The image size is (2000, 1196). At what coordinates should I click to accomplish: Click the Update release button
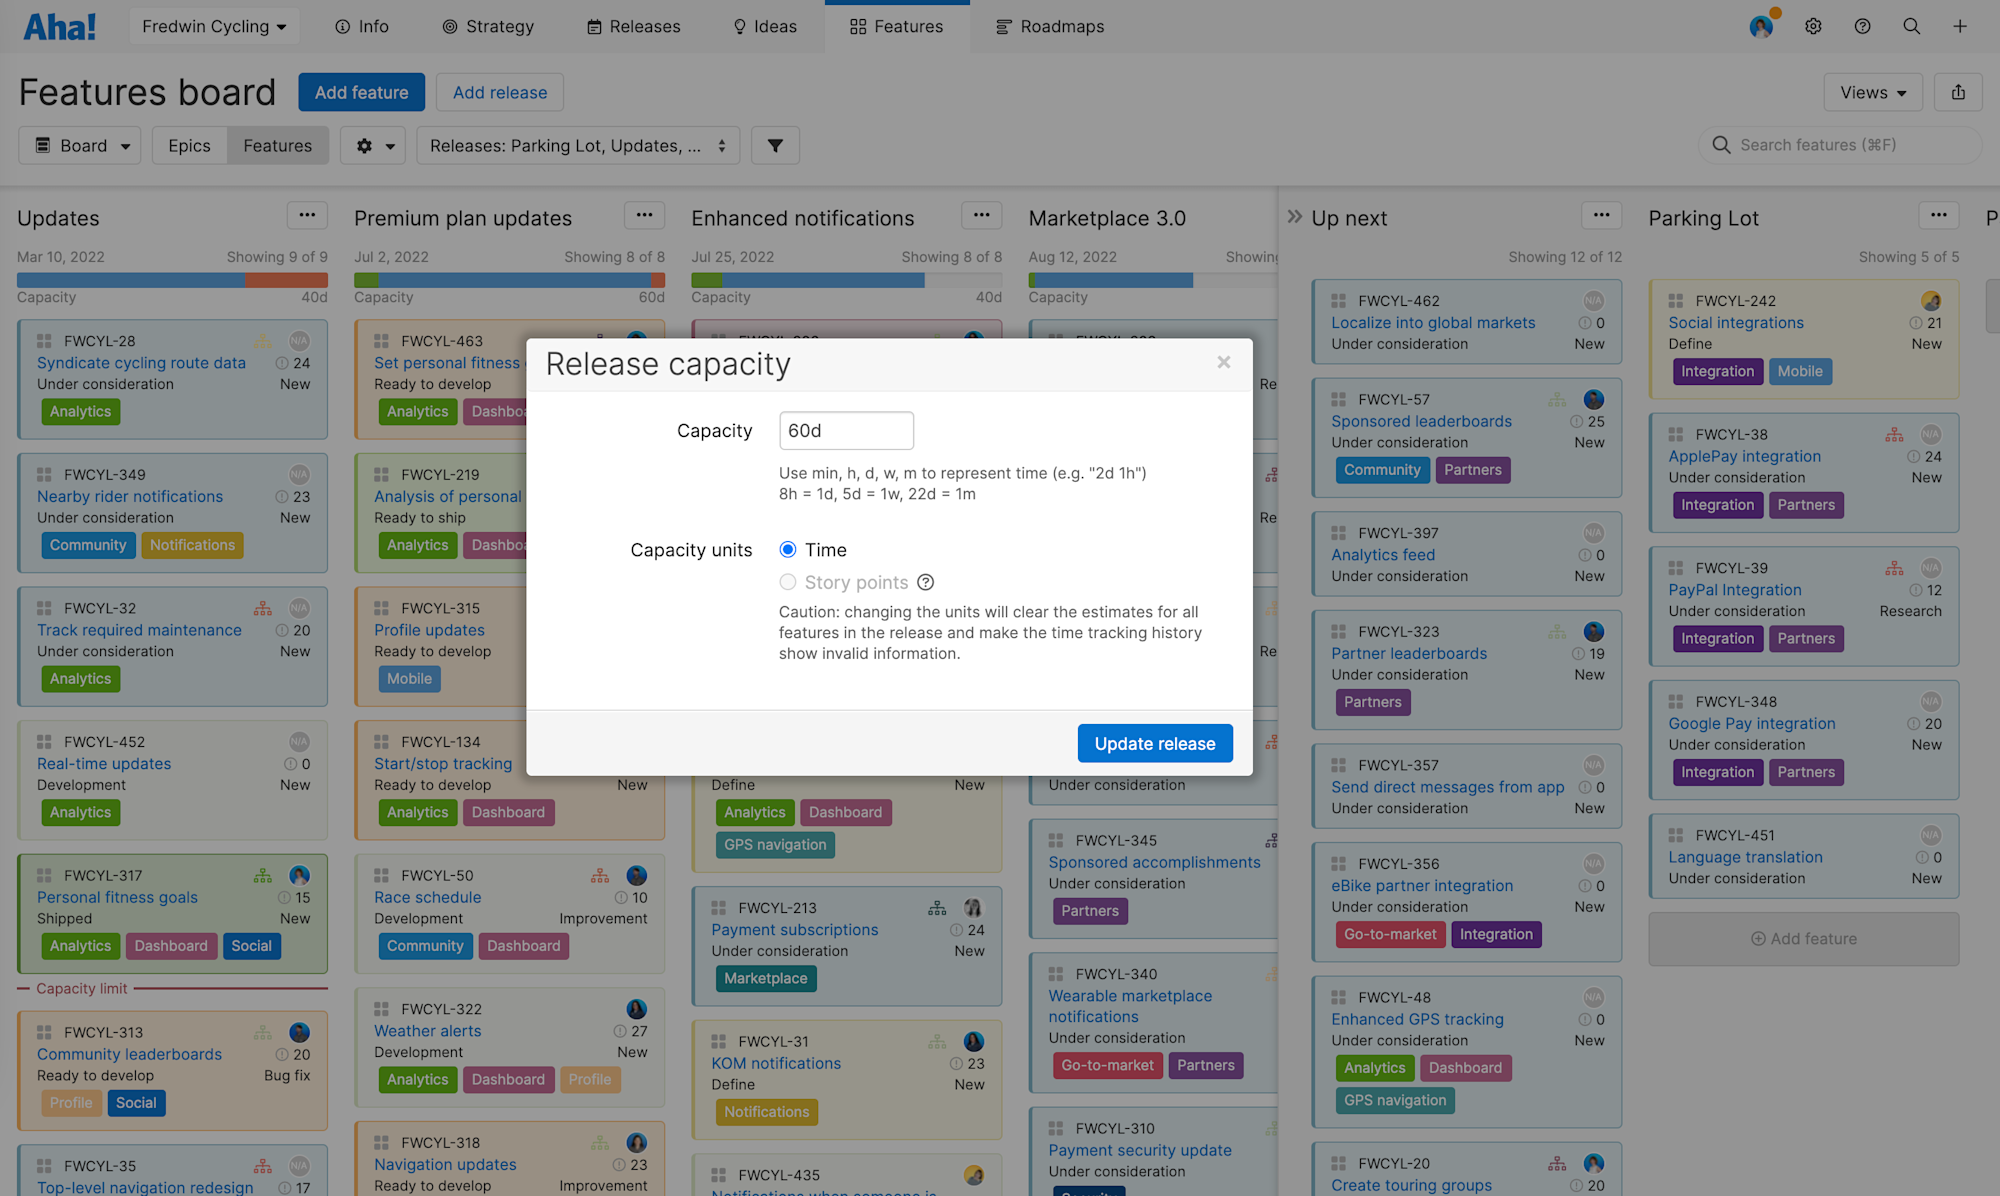coord(1154,743)
